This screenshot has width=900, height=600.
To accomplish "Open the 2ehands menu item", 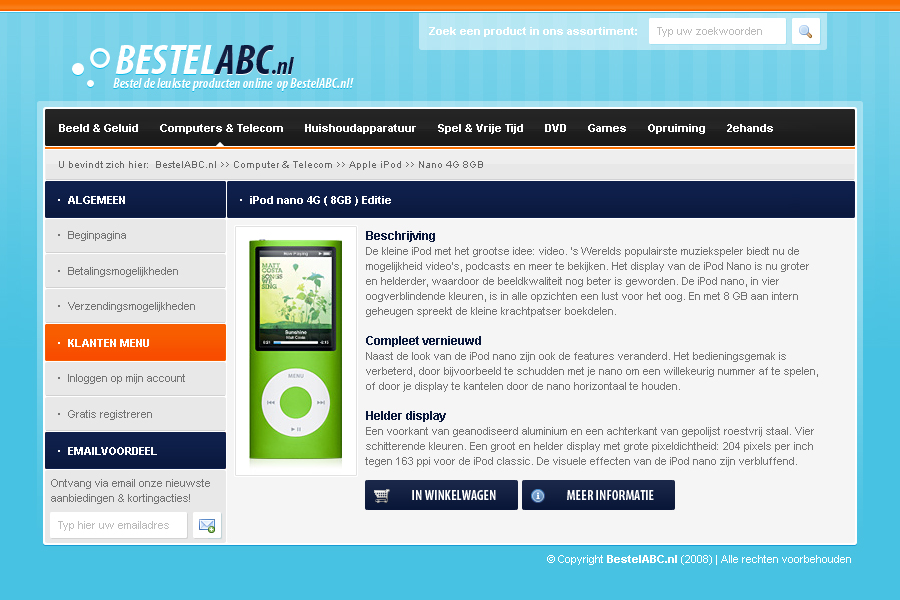I will [750, 128].
